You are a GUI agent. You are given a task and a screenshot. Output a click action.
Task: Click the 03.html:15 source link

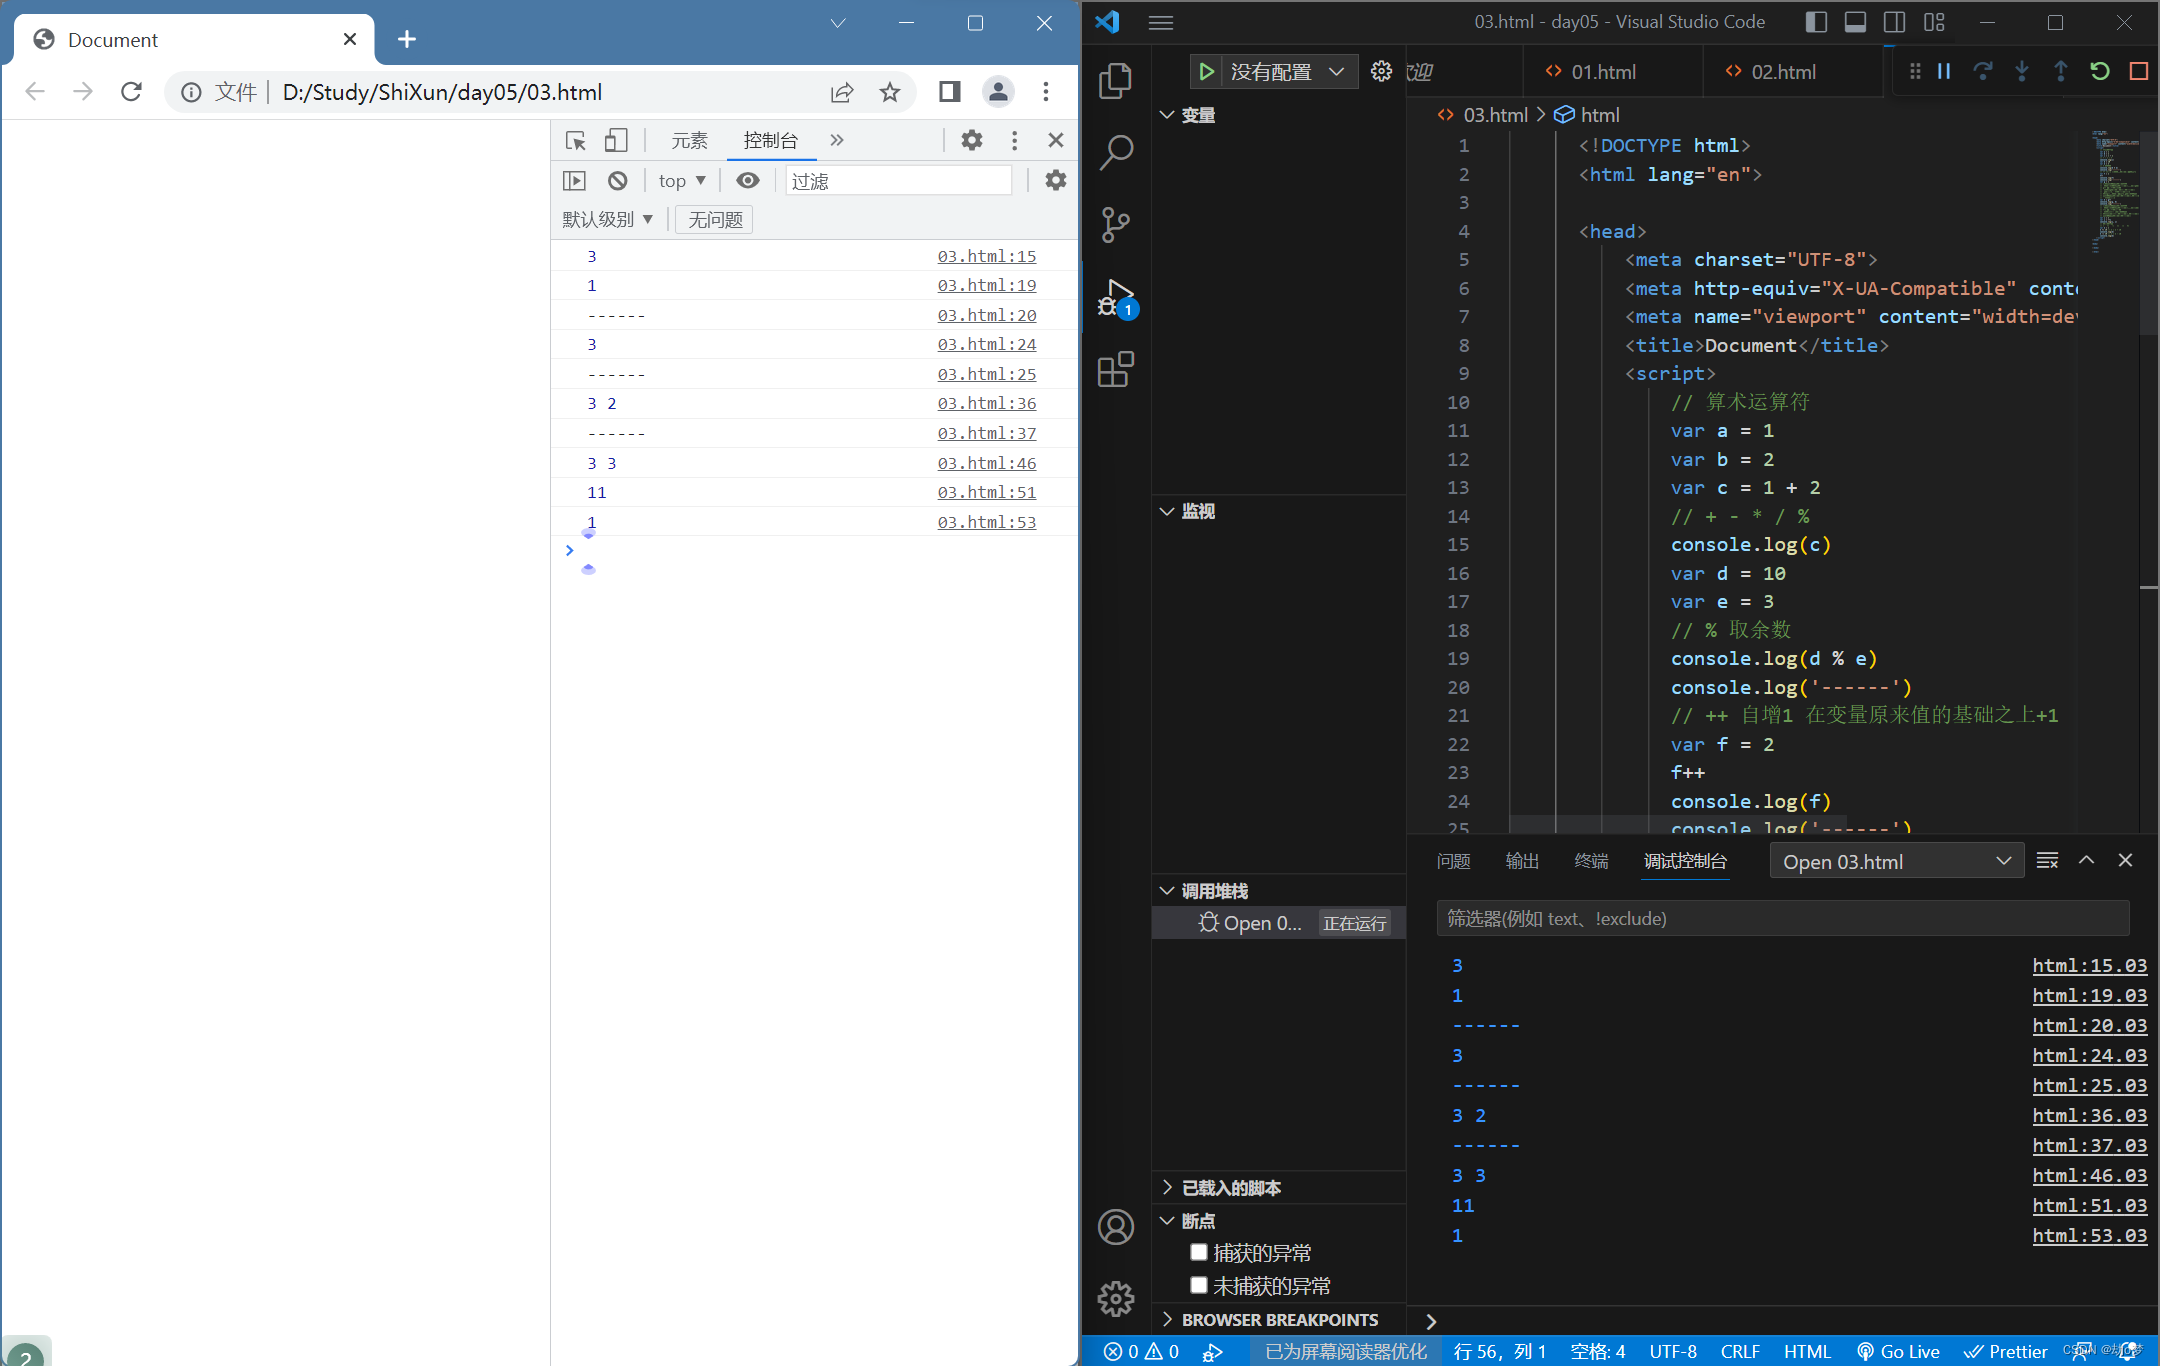tap(986, 257)
